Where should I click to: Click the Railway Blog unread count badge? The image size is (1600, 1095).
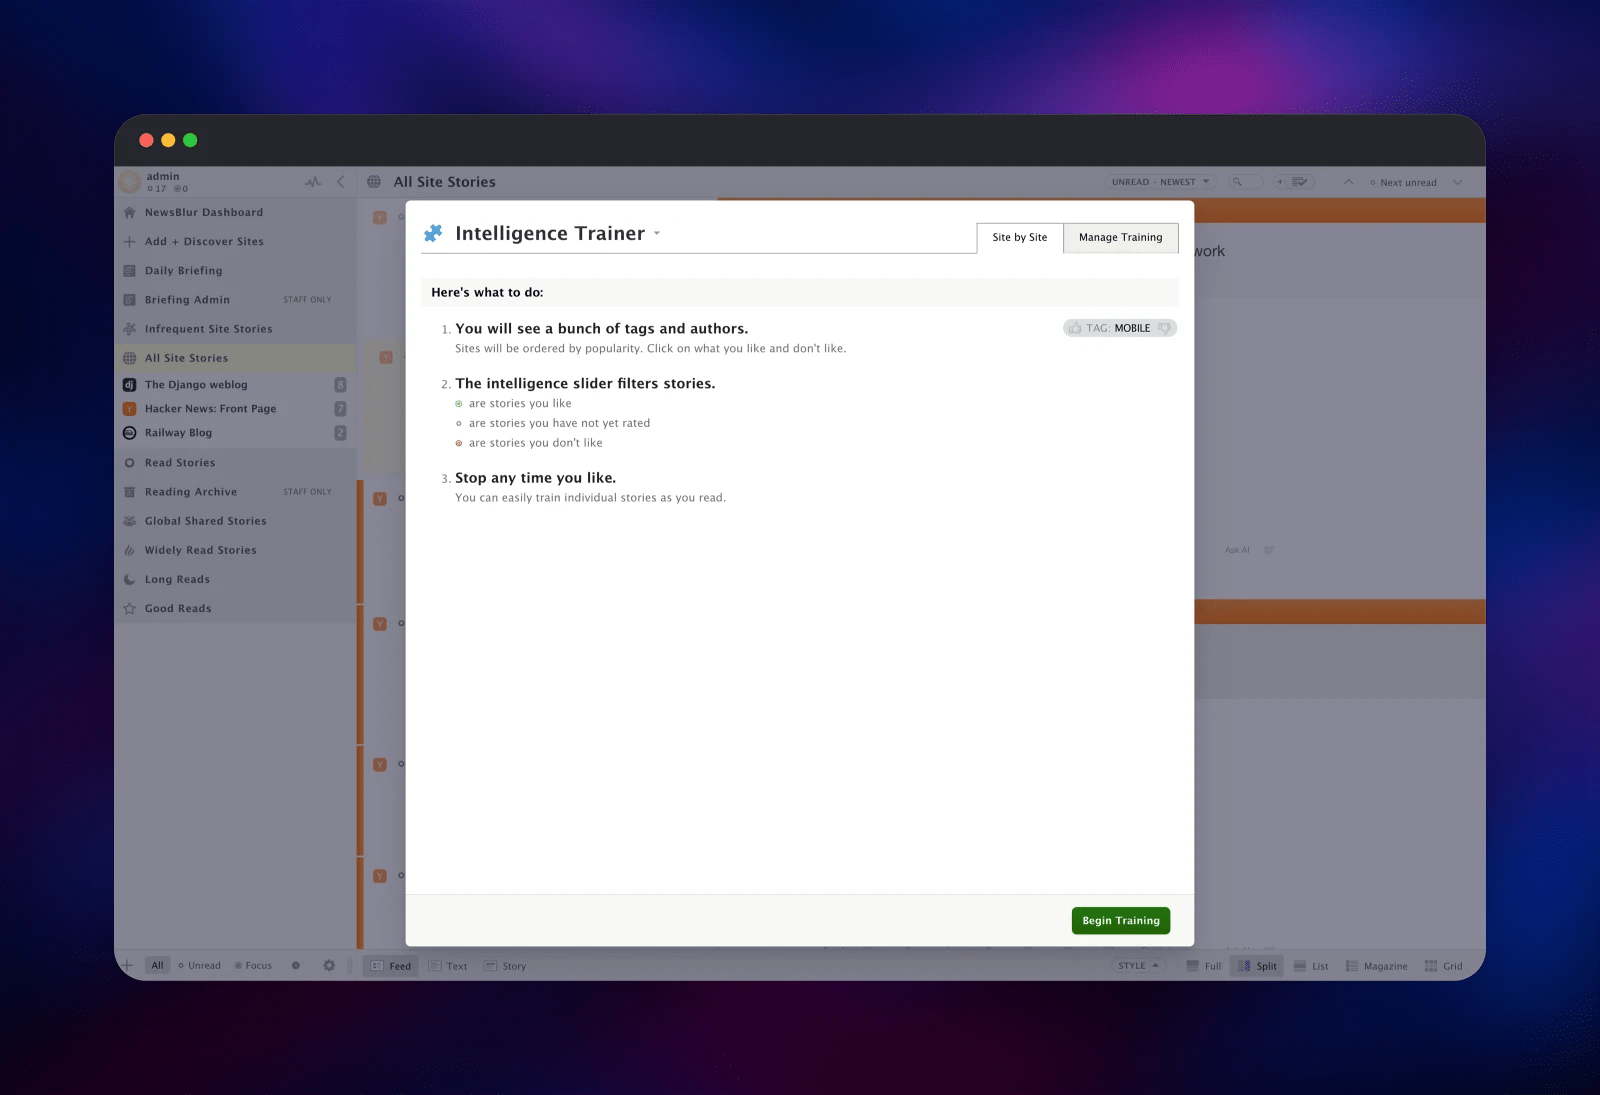coord(340,432)
